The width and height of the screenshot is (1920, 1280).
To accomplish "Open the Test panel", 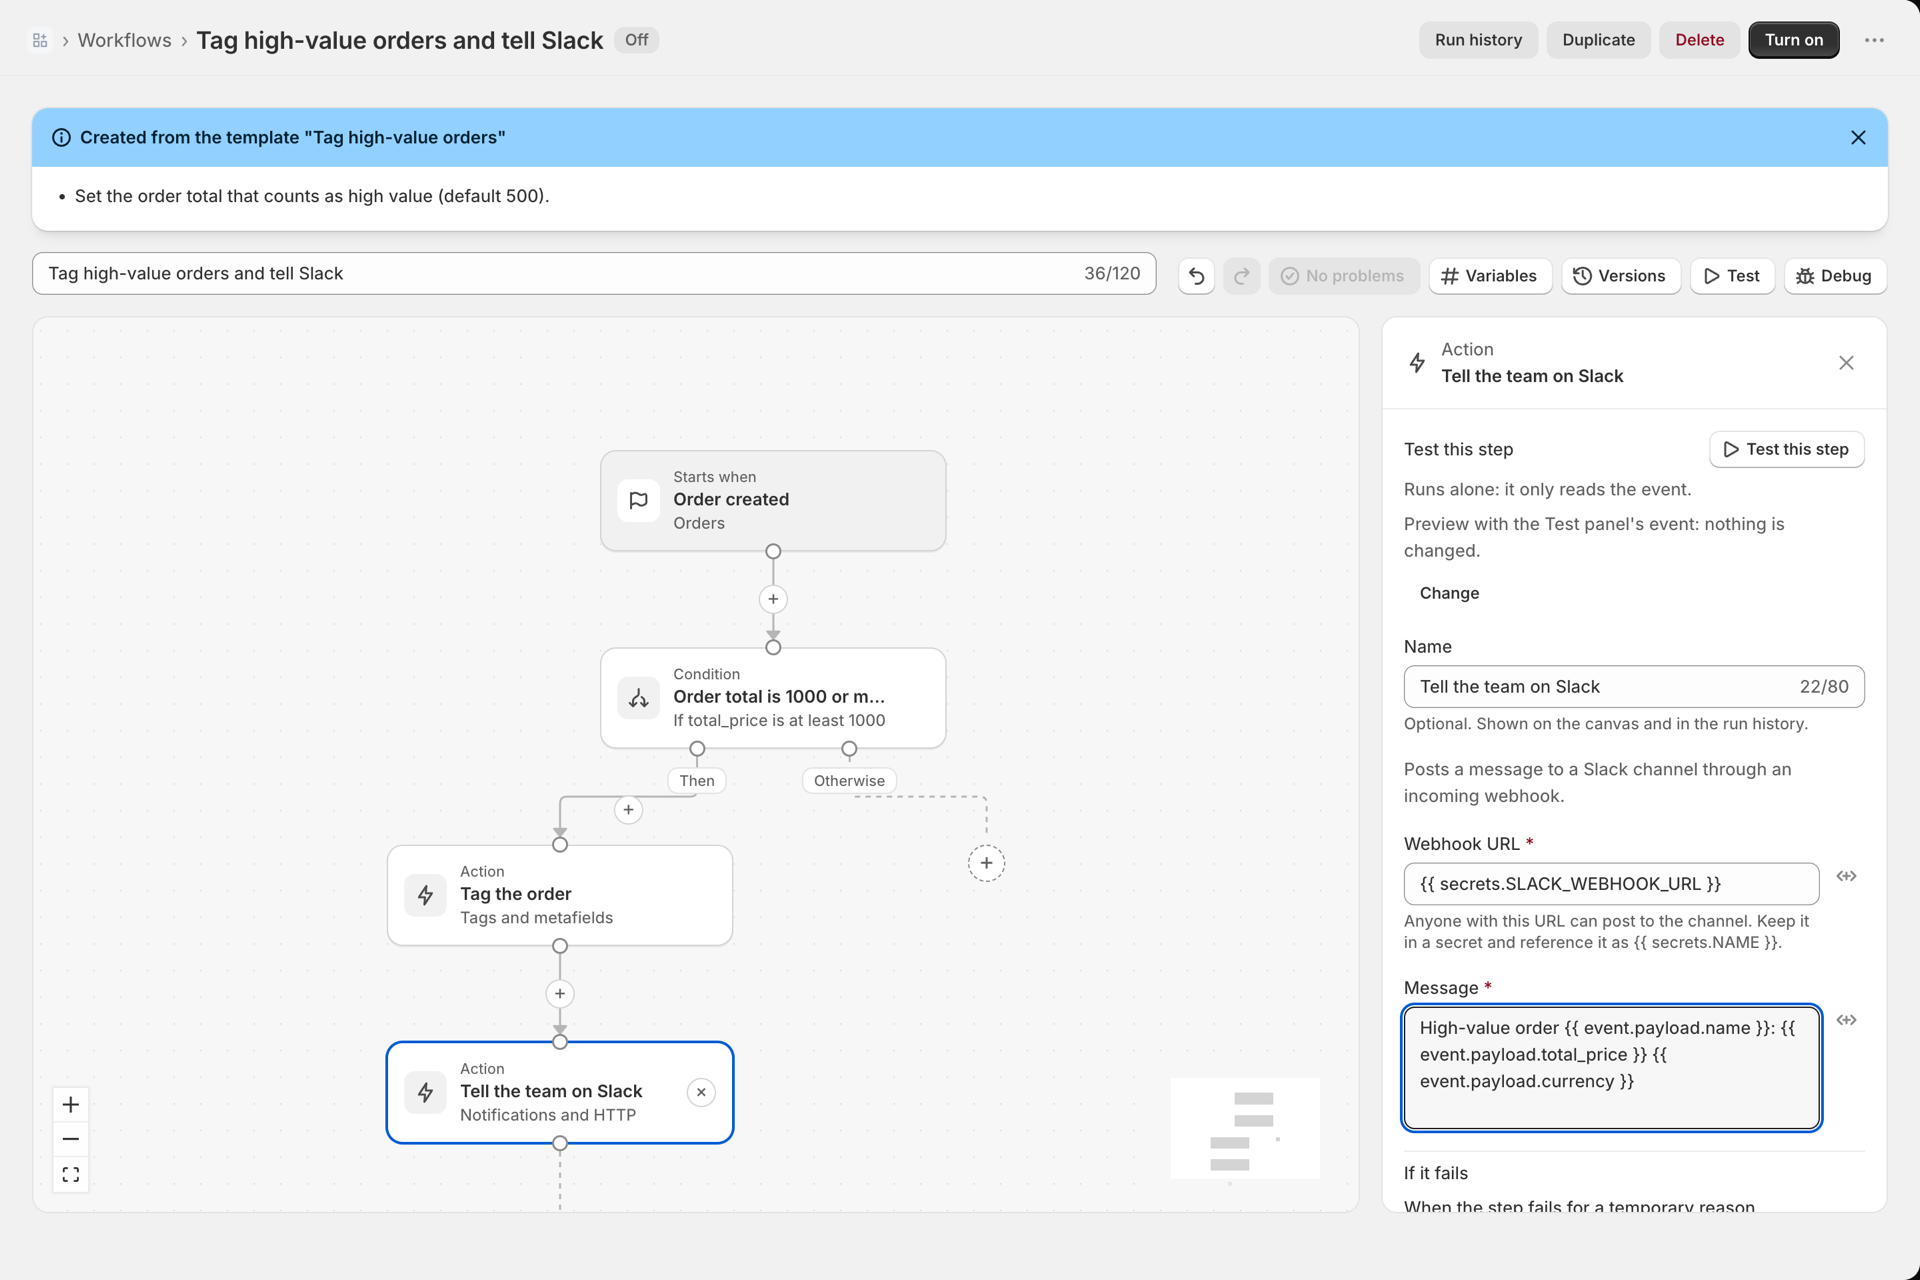I will click(1731, 276).
